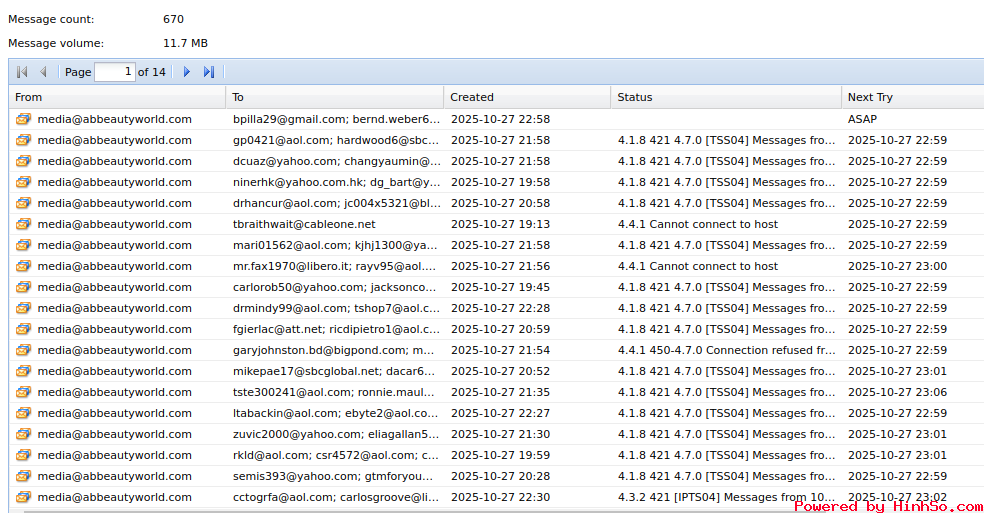Select the message to zuvic2000@yahoo.com
The image size is (984, 513).
pos(335,434)
